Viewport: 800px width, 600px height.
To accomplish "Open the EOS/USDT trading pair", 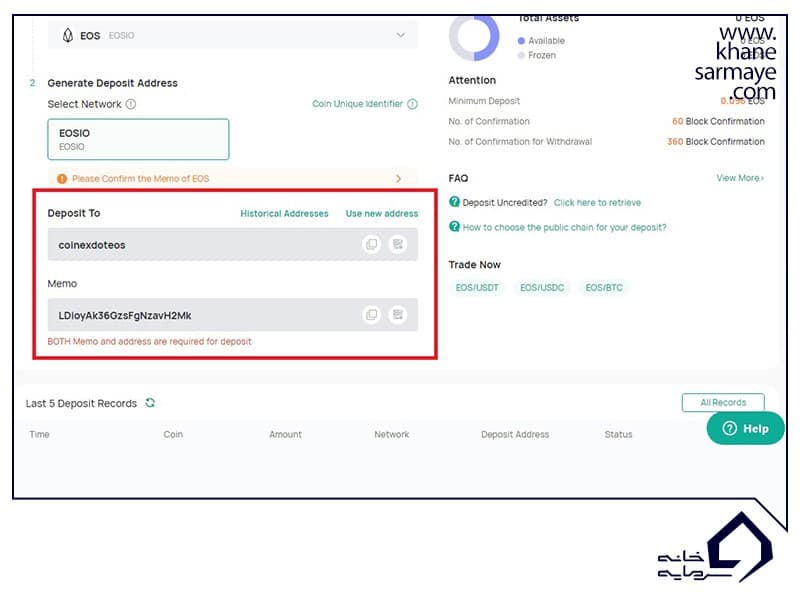I will point(477,288).
